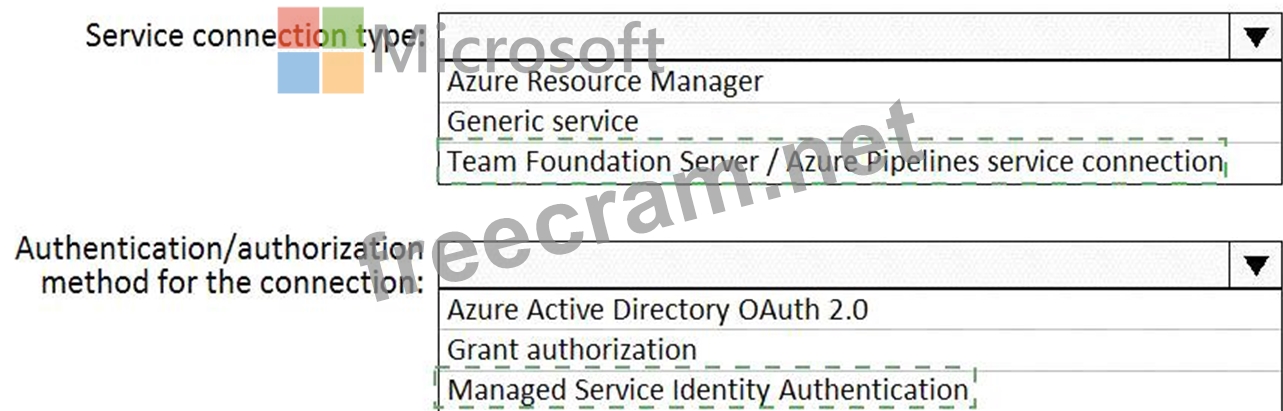The height and width of the screenshot is (411, 1283).
Task: Select Azure Active Directory OAuth 2.0
Action: click(657, 309)
